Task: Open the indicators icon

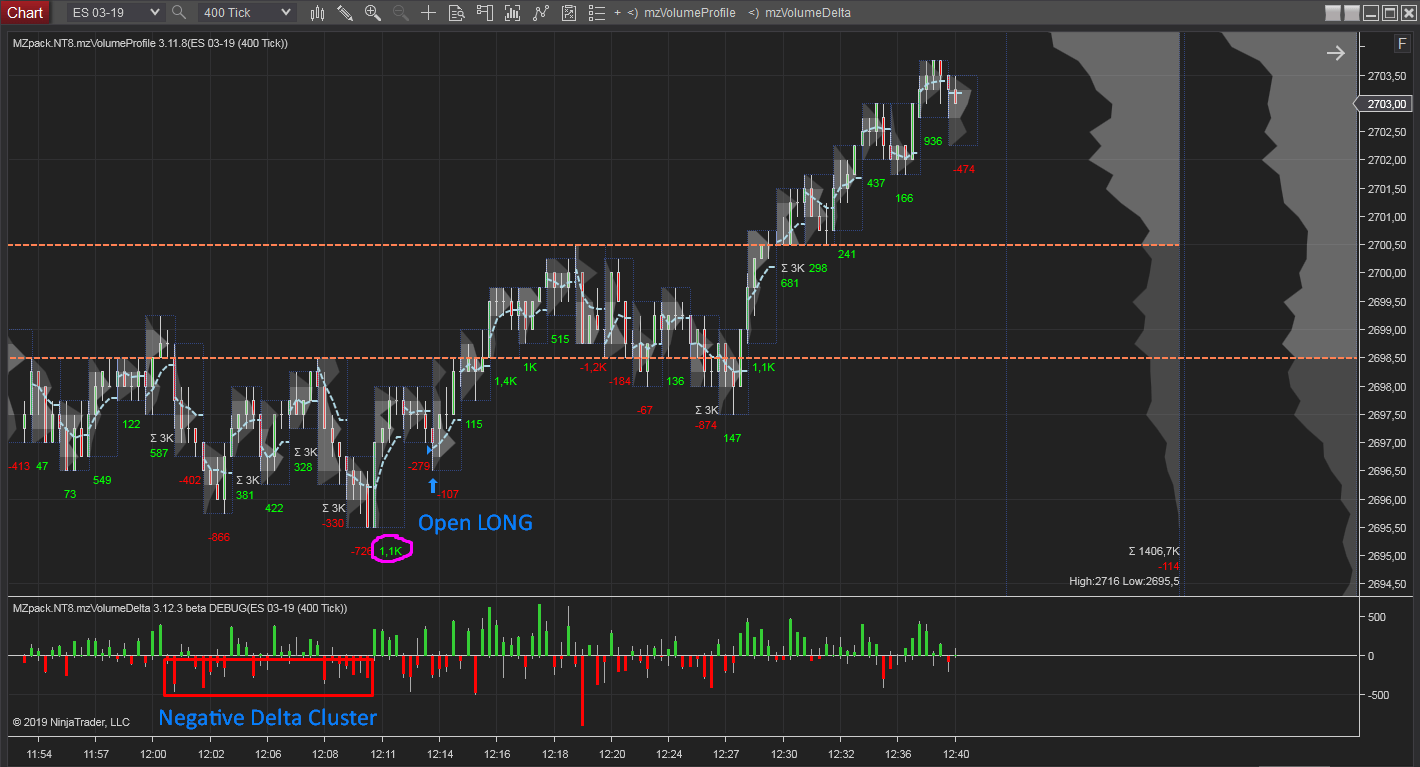Action: [x=541, y=13]
